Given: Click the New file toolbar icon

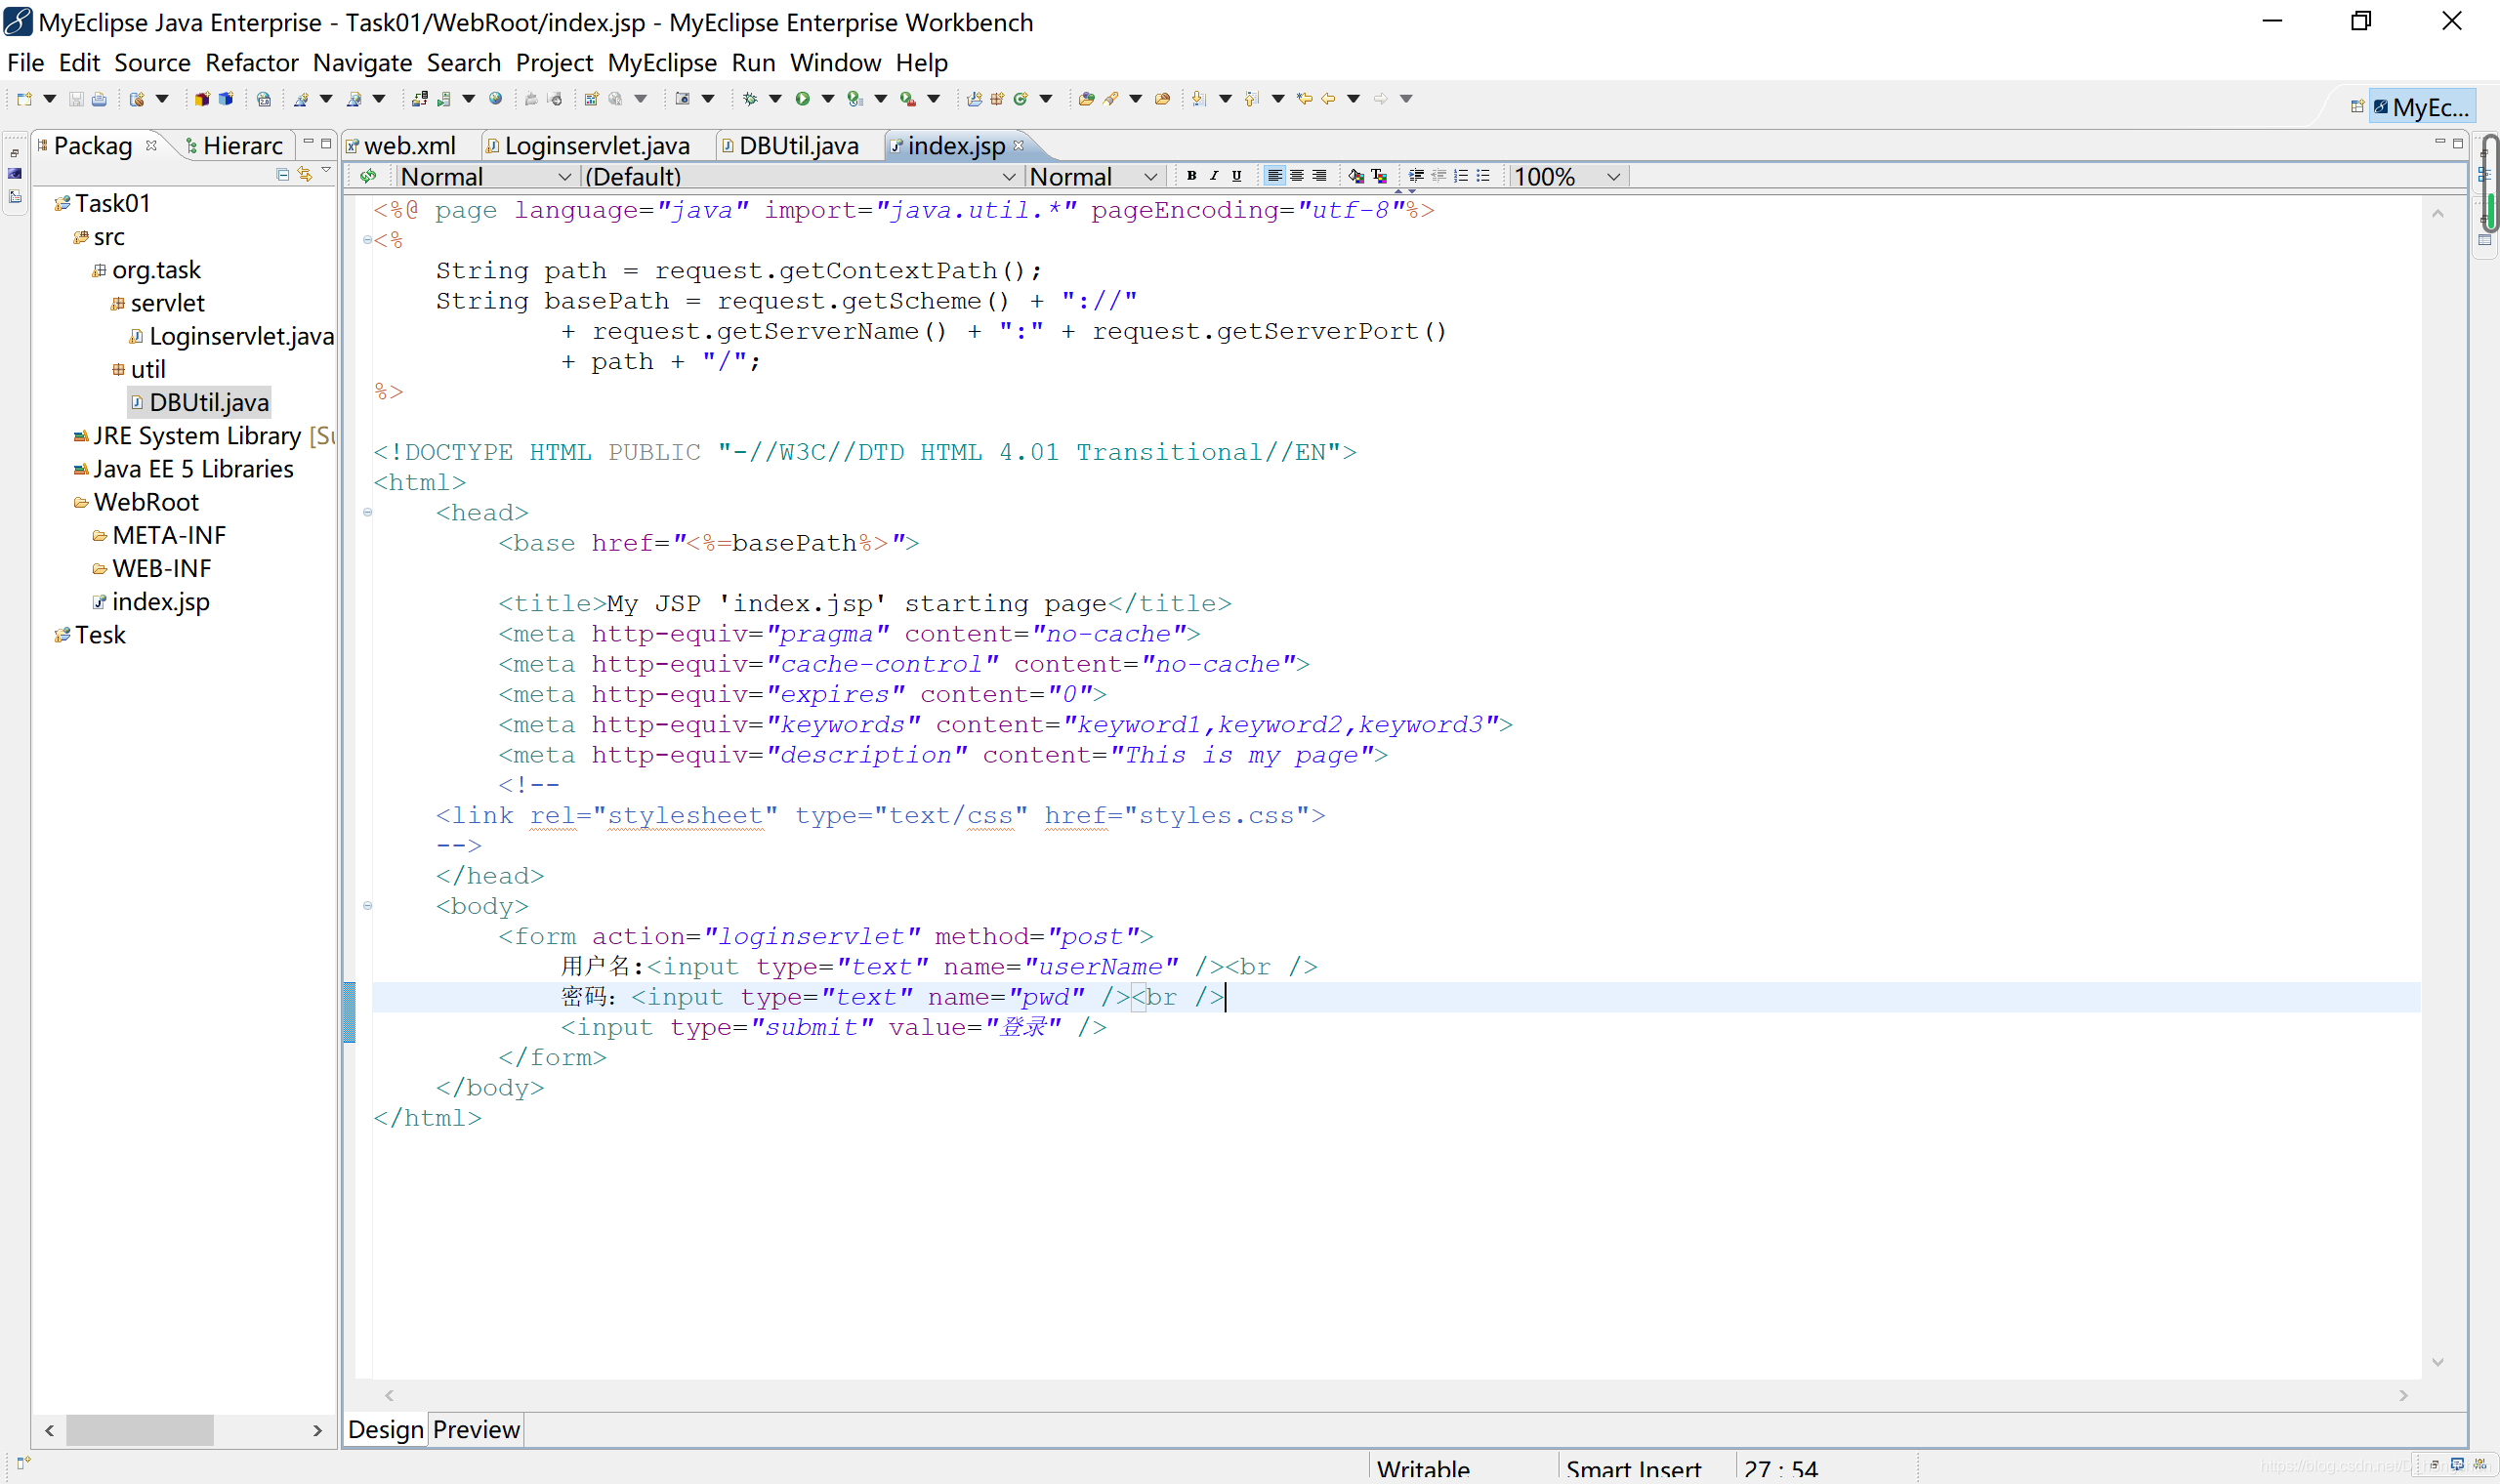Looking at the screenshot, I should tap(24, 99).
